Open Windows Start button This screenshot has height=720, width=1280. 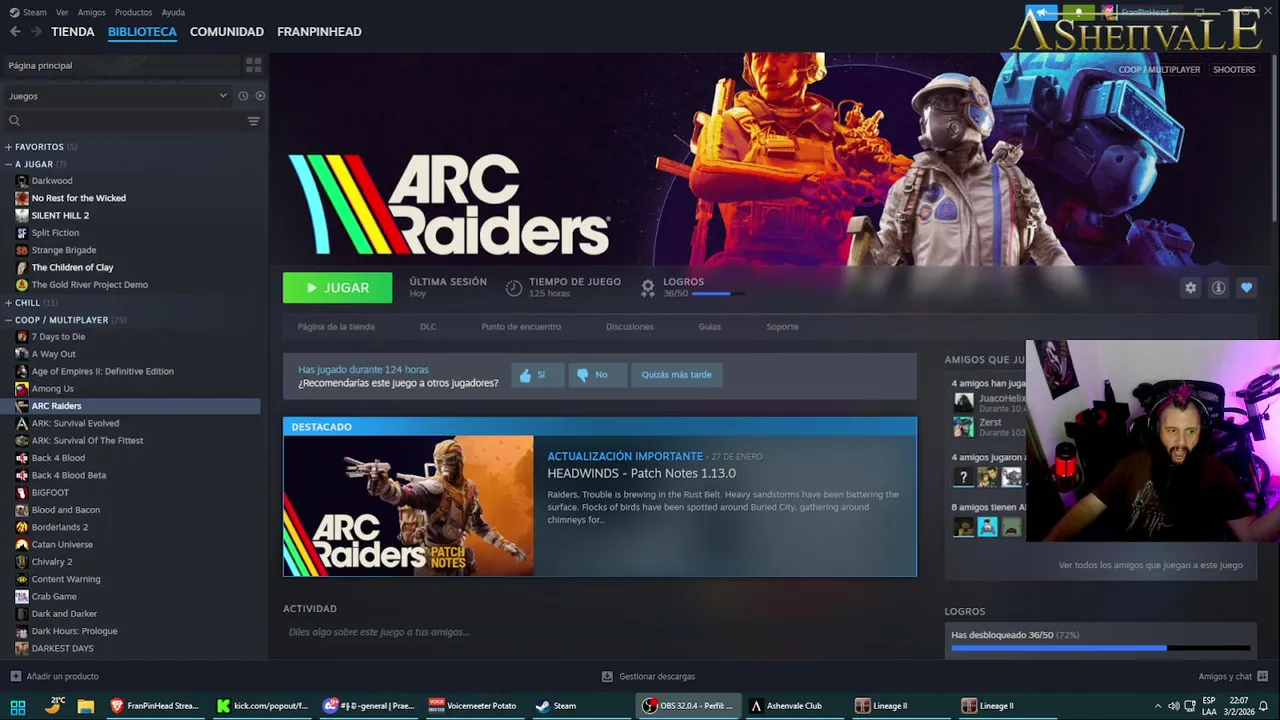pos(18,706)
